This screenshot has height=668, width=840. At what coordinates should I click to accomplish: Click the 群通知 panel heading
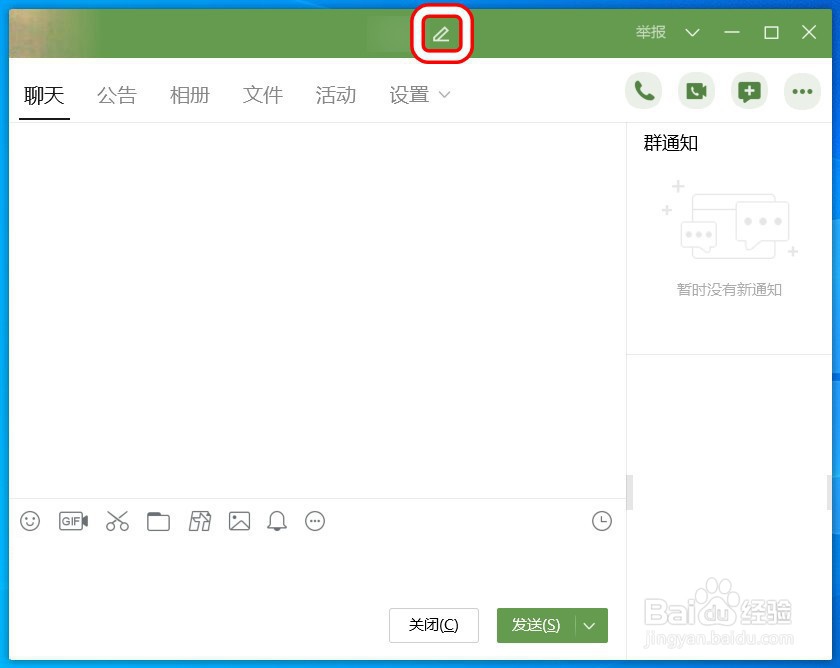tap(670, 143)
